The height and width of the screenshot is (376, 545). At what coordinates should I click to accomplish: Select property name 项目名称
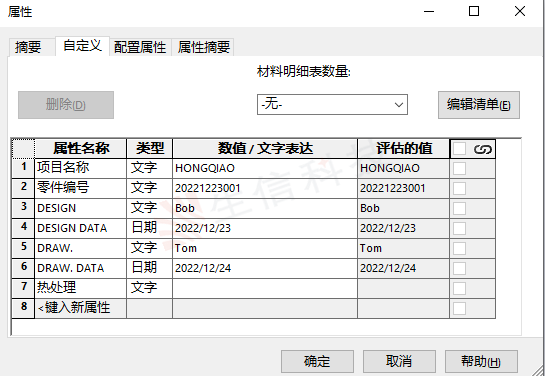80,169
